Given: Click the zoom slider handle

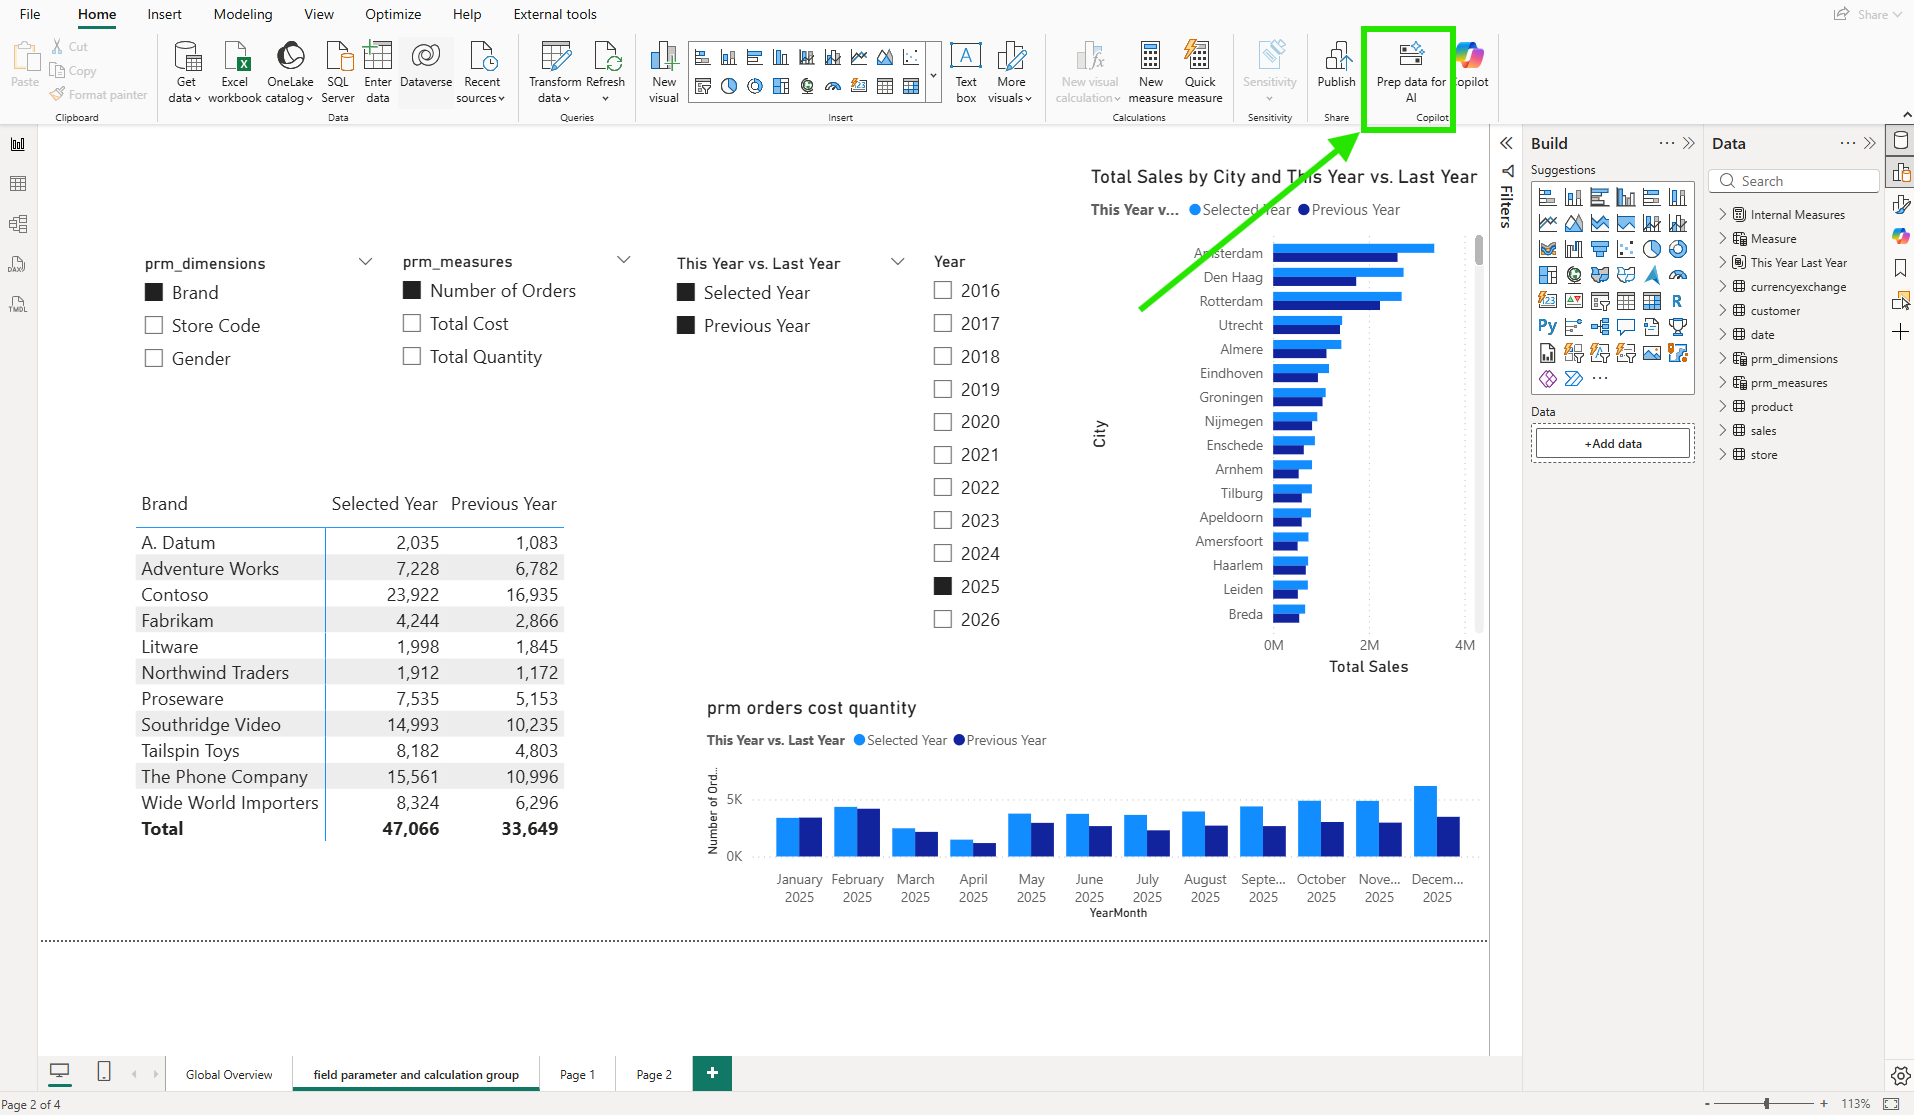Looking at the screenshot, I should pos(1767,1103).
